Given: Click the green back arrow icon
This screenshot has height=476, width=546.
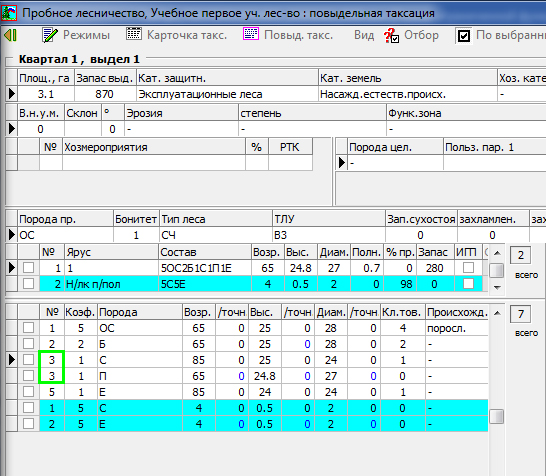Looking at the screenshot, I should point(10,35).
